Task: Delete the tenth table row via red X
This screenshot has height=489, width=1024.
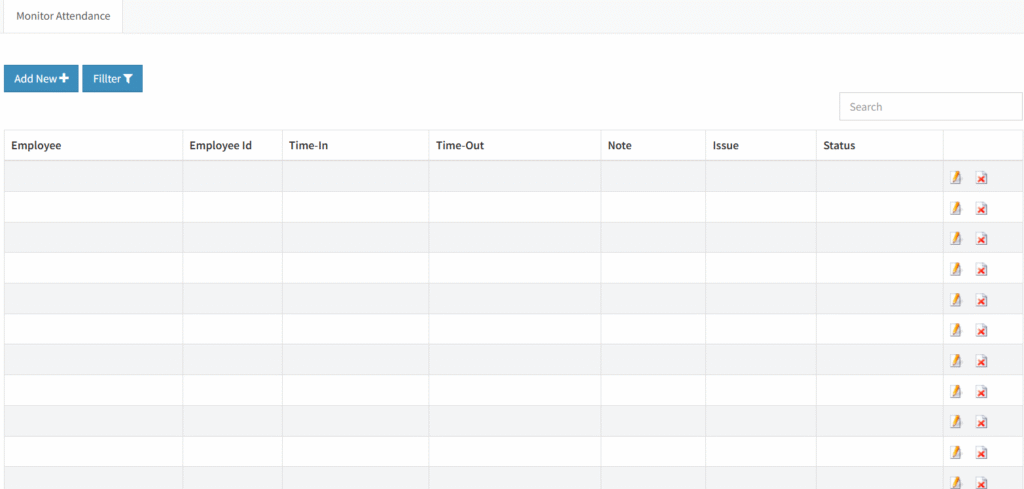Action: [x=981, y=452]
